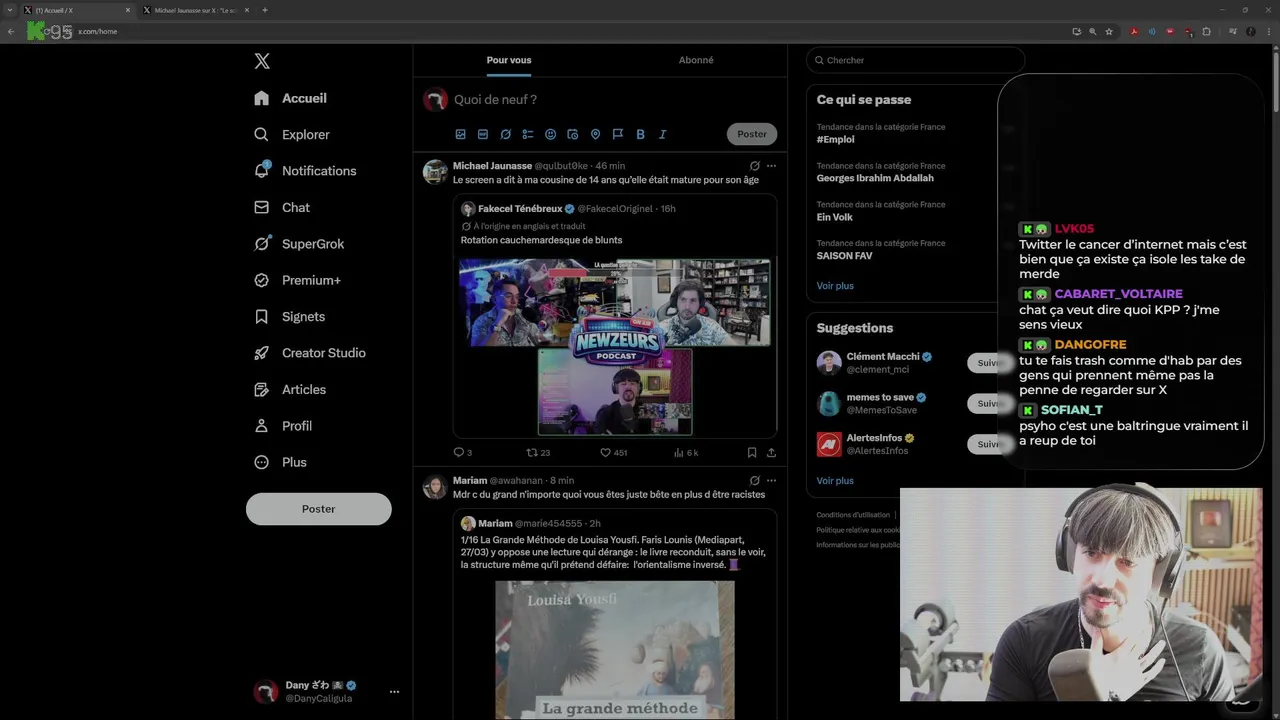The image size is (1280, 720).
Task: Click the Chercher search field
Action: (915, 60)
